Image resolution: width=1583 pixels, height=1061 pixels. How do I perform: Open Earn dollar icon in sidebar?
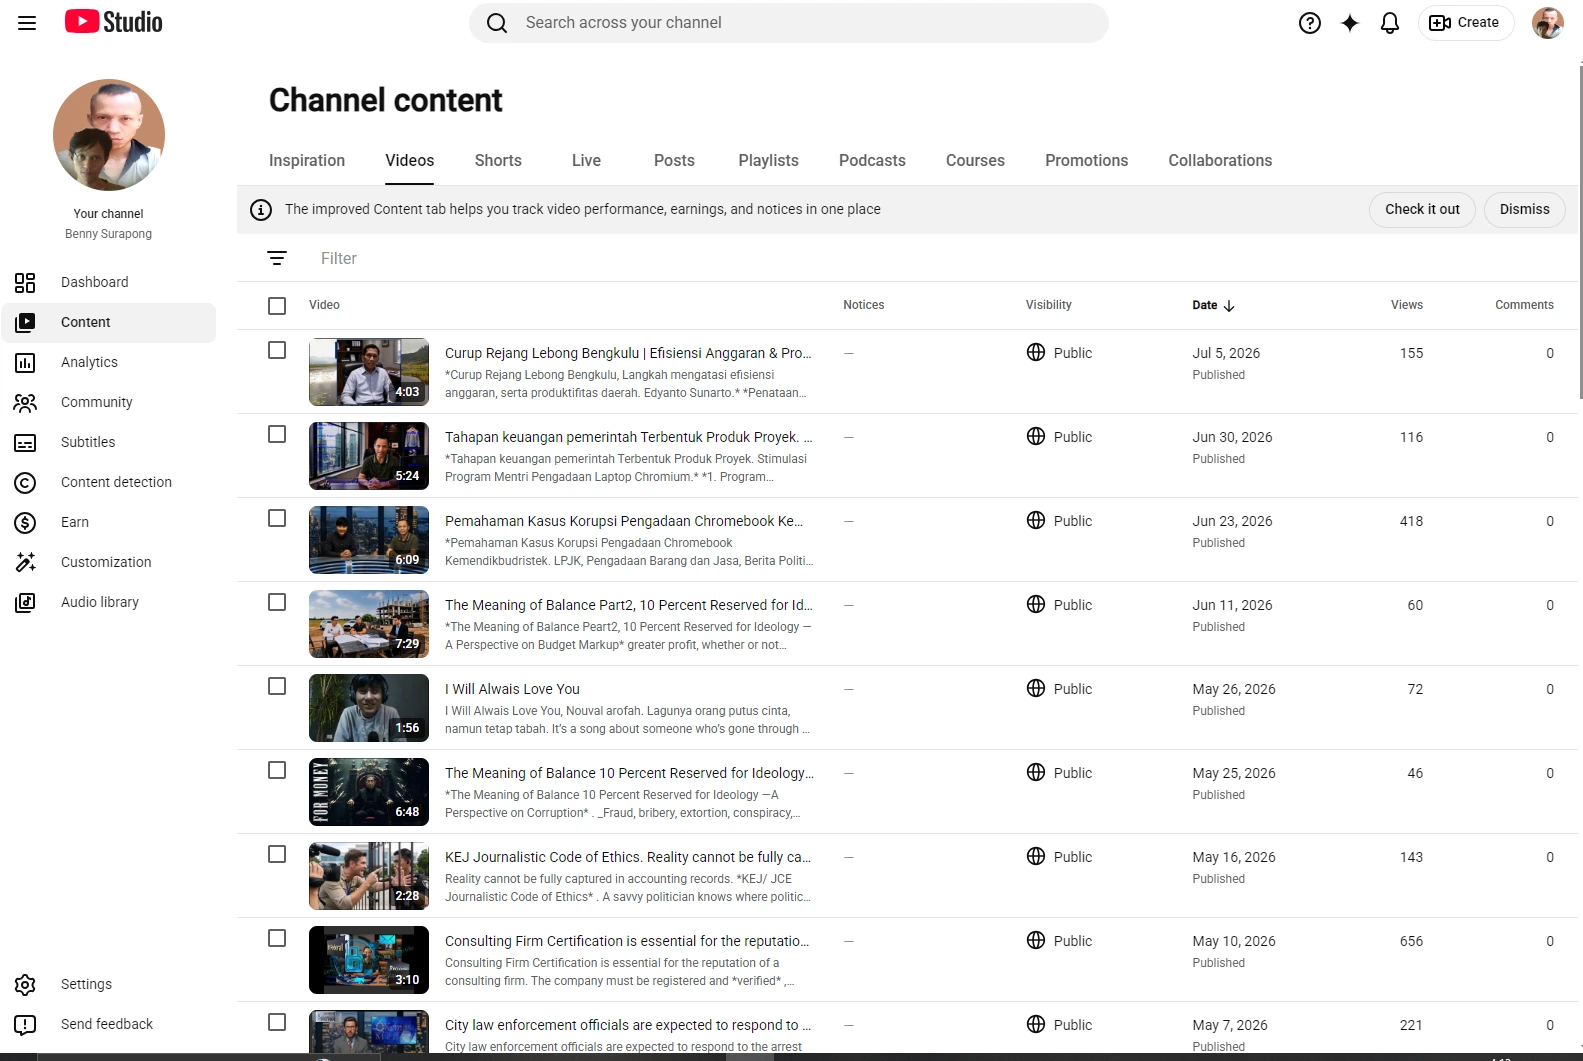tap(26, 522)
